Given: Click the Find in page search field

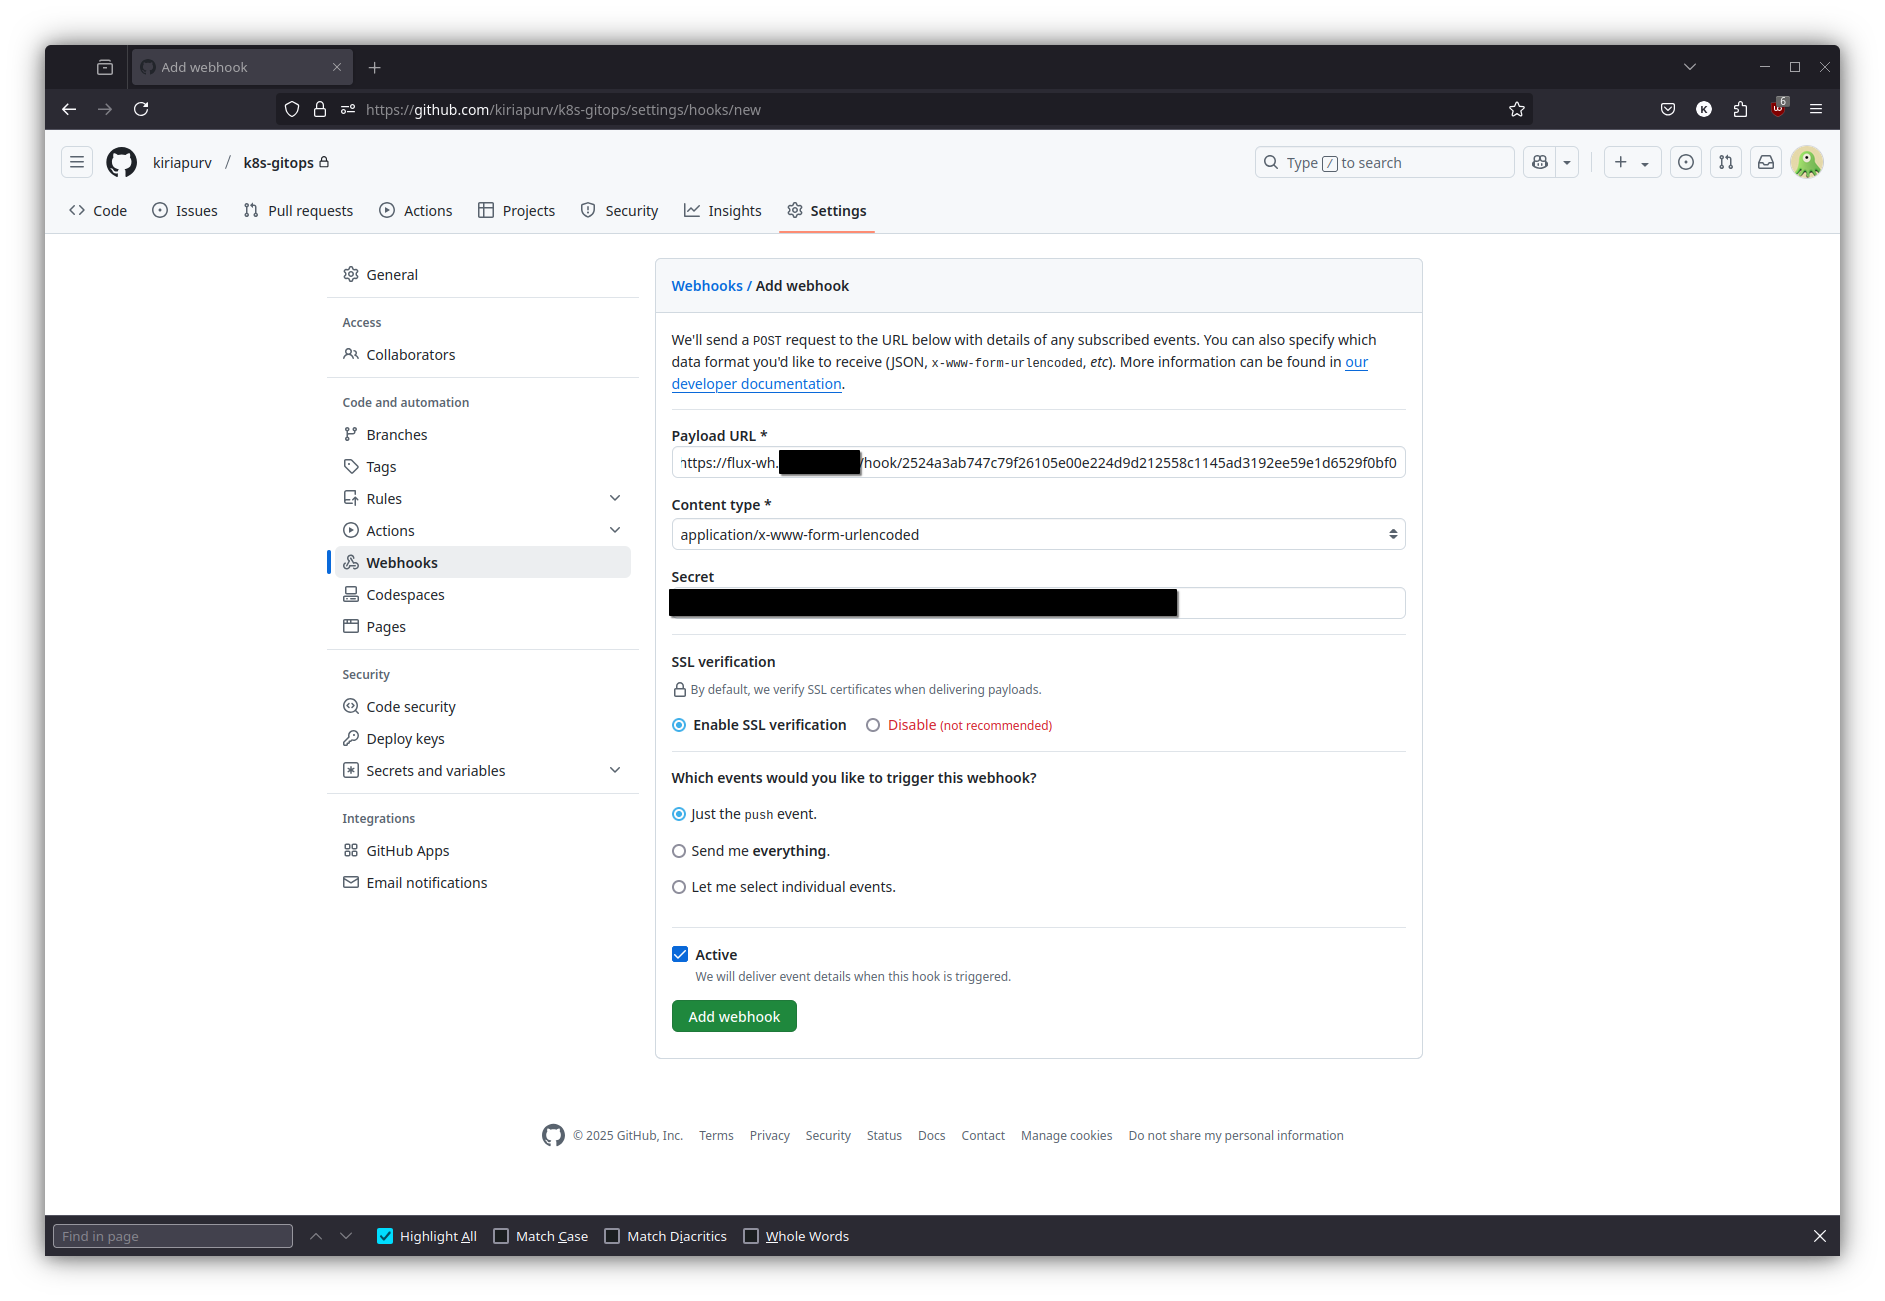Looking at the screenshot, I should 173,1236.
